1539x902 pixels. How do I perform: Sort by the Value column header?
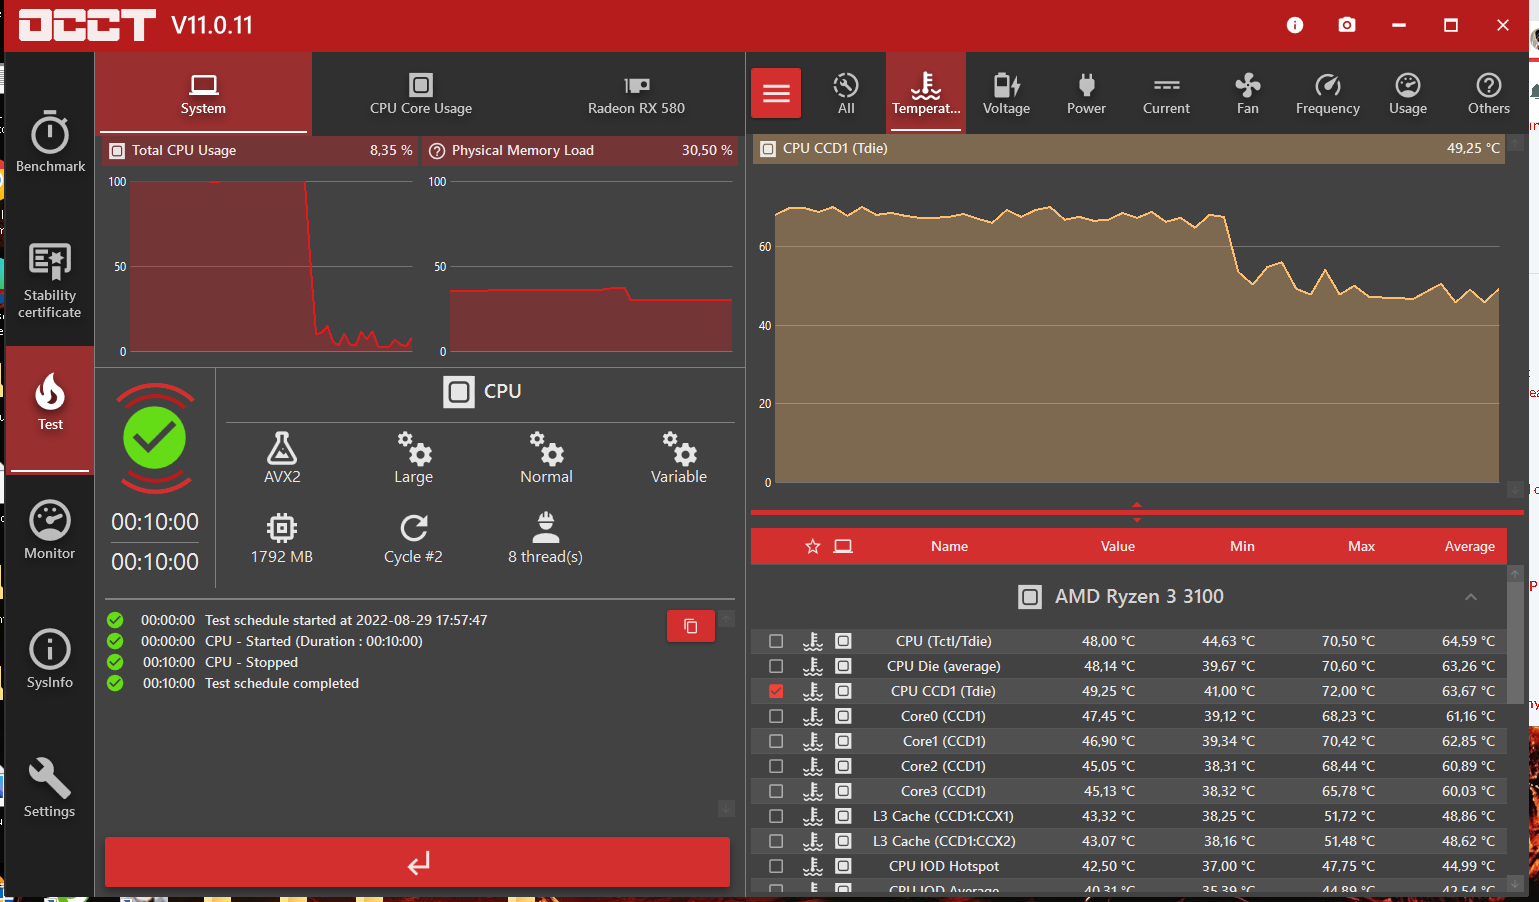1118,546
